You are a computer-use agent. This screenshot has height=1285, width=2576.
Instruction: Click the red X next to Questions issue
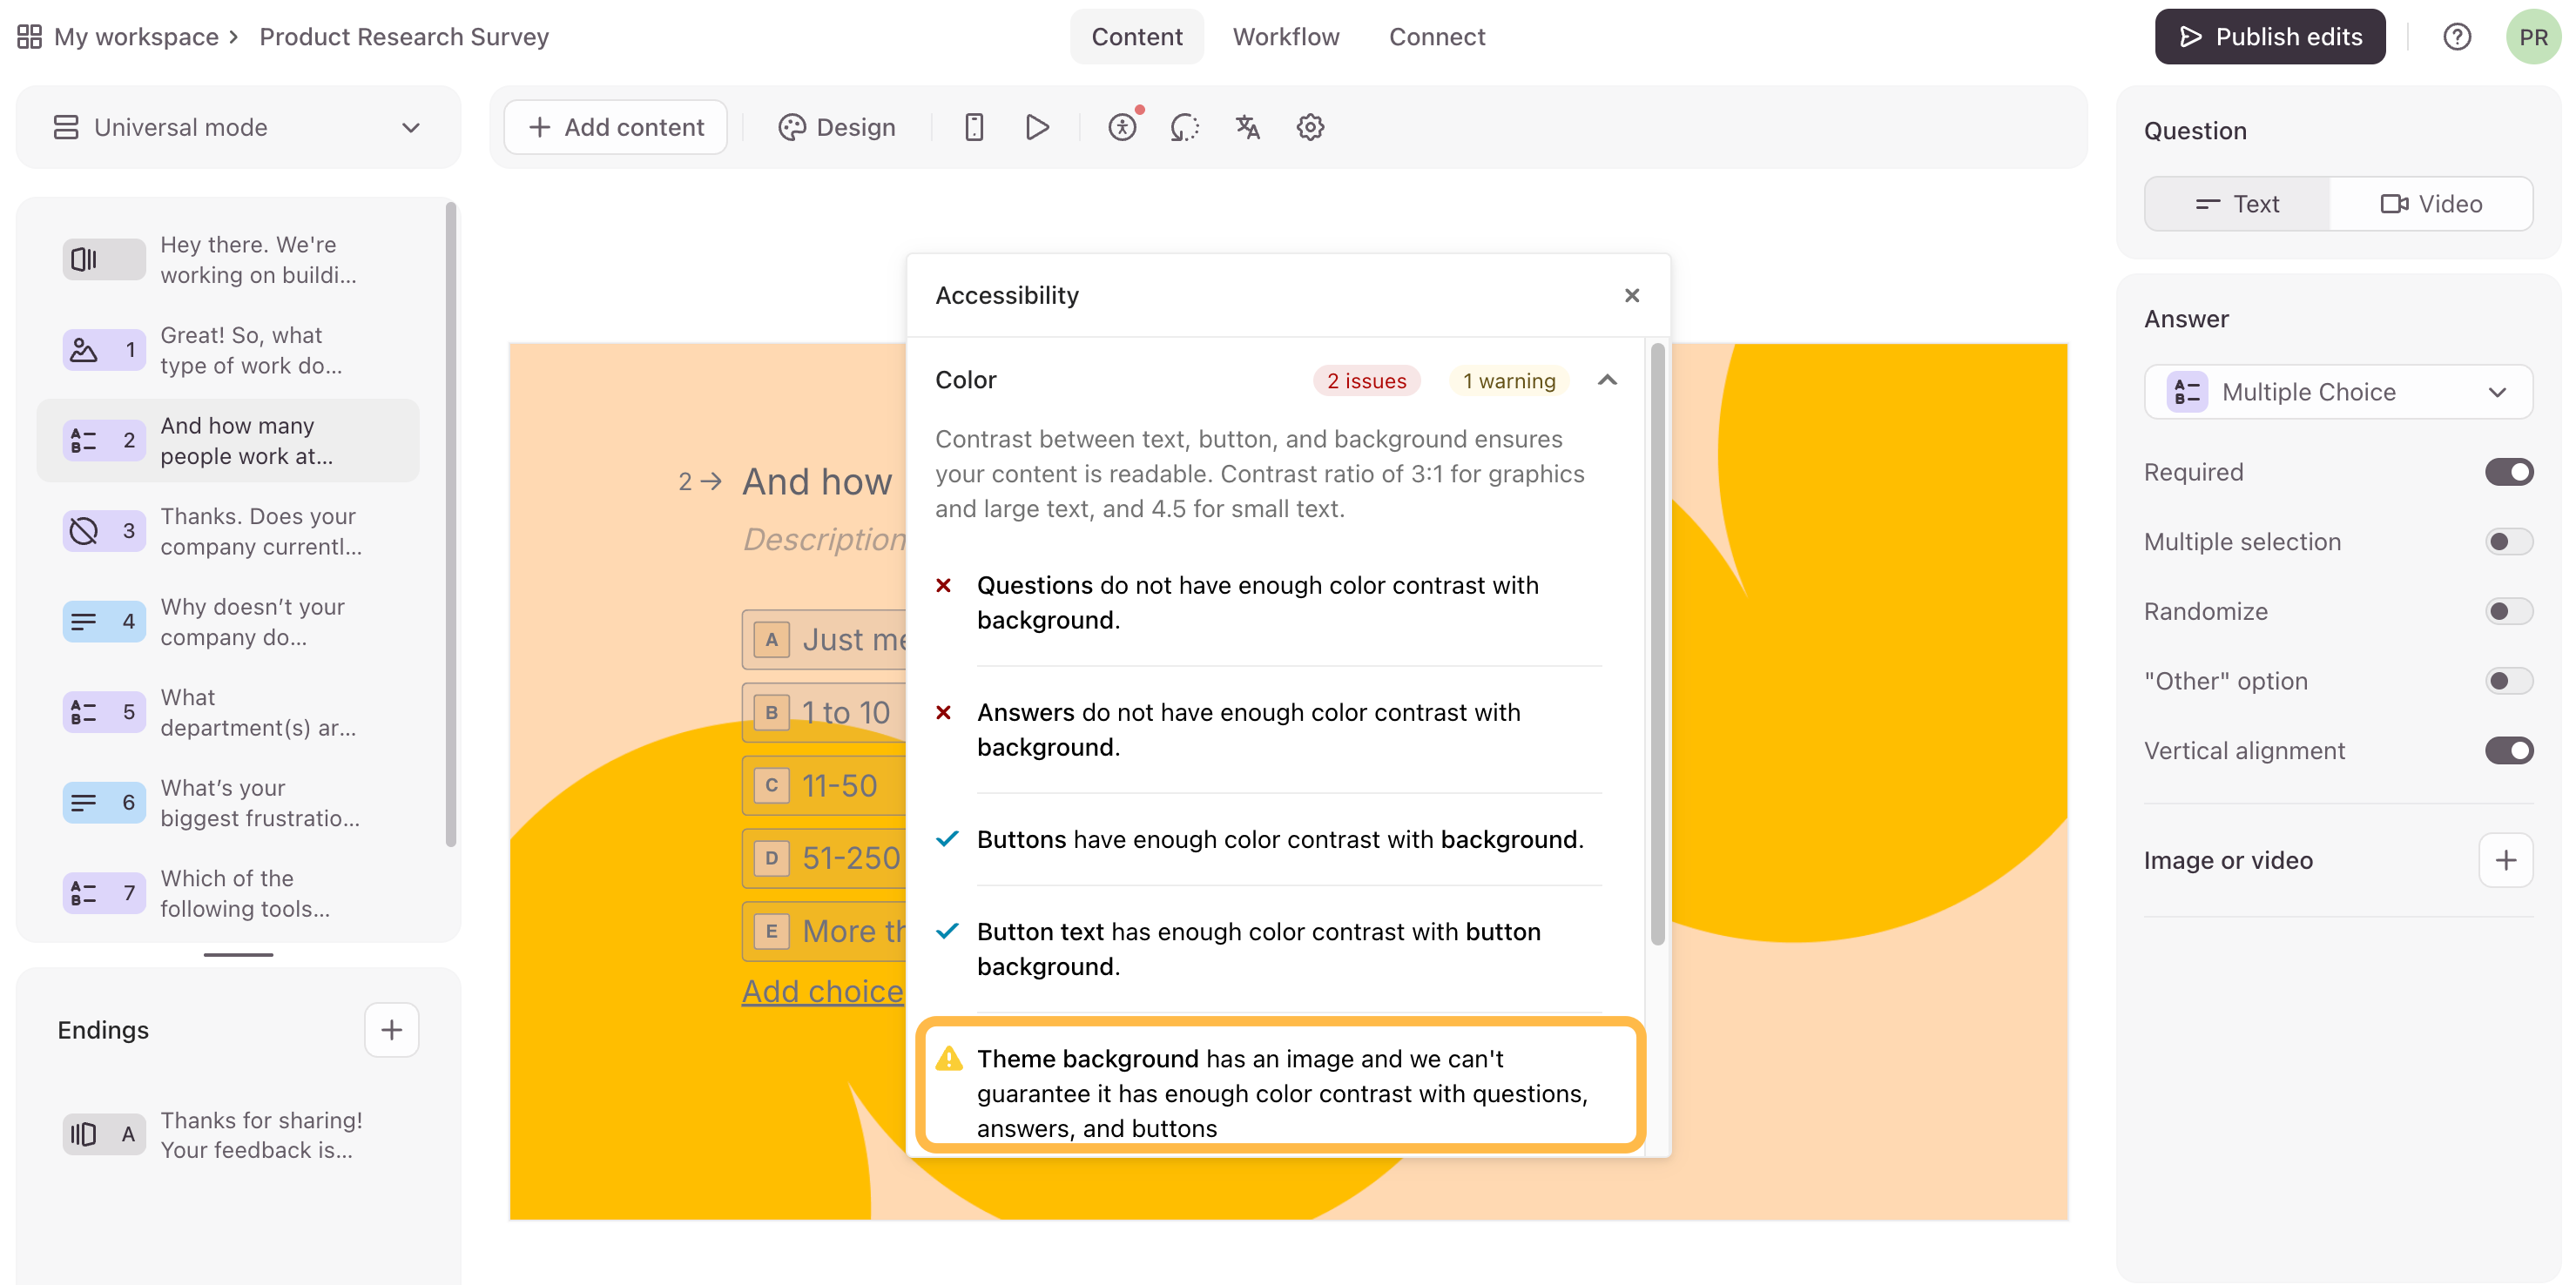(943, 585)
